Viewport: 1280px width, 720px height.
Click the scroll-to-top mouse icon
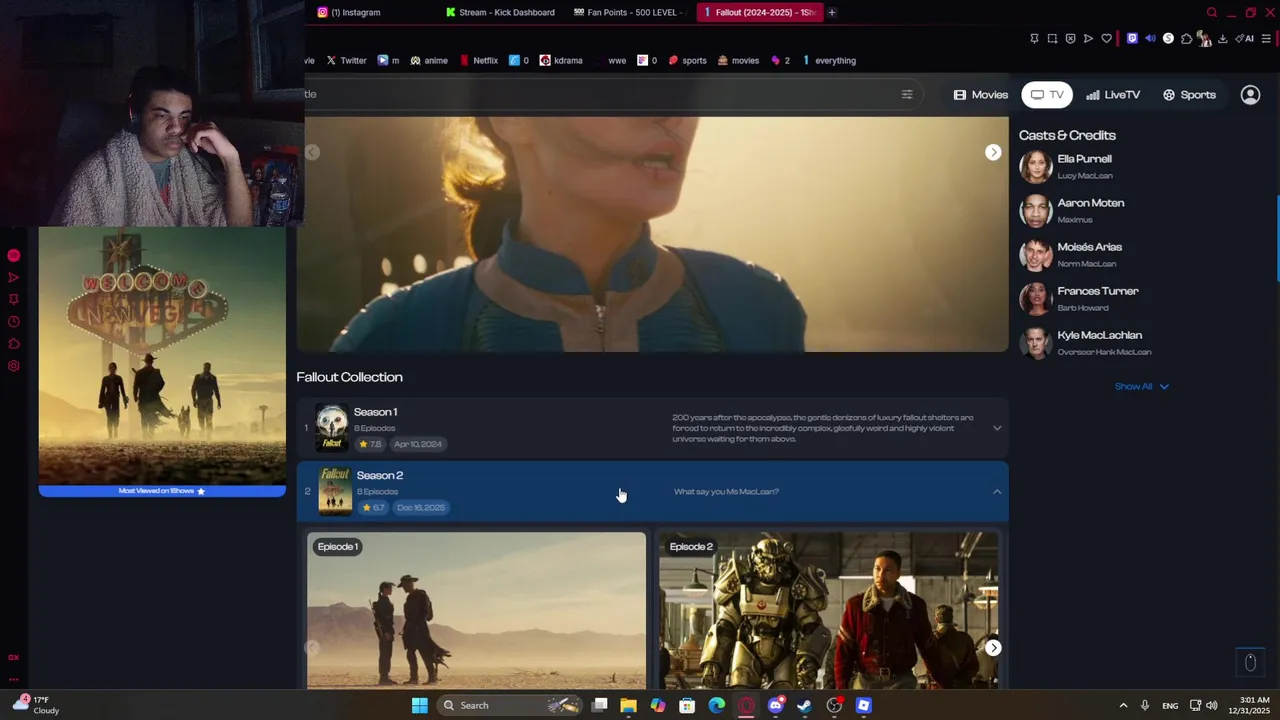[1250, 662]
